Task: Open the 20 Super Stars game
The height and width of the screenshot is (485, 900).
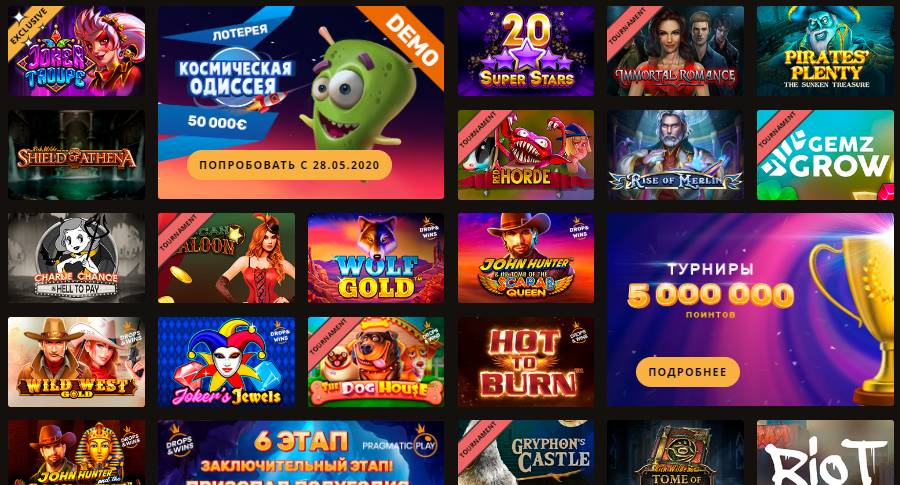Action: pos(526,51)
